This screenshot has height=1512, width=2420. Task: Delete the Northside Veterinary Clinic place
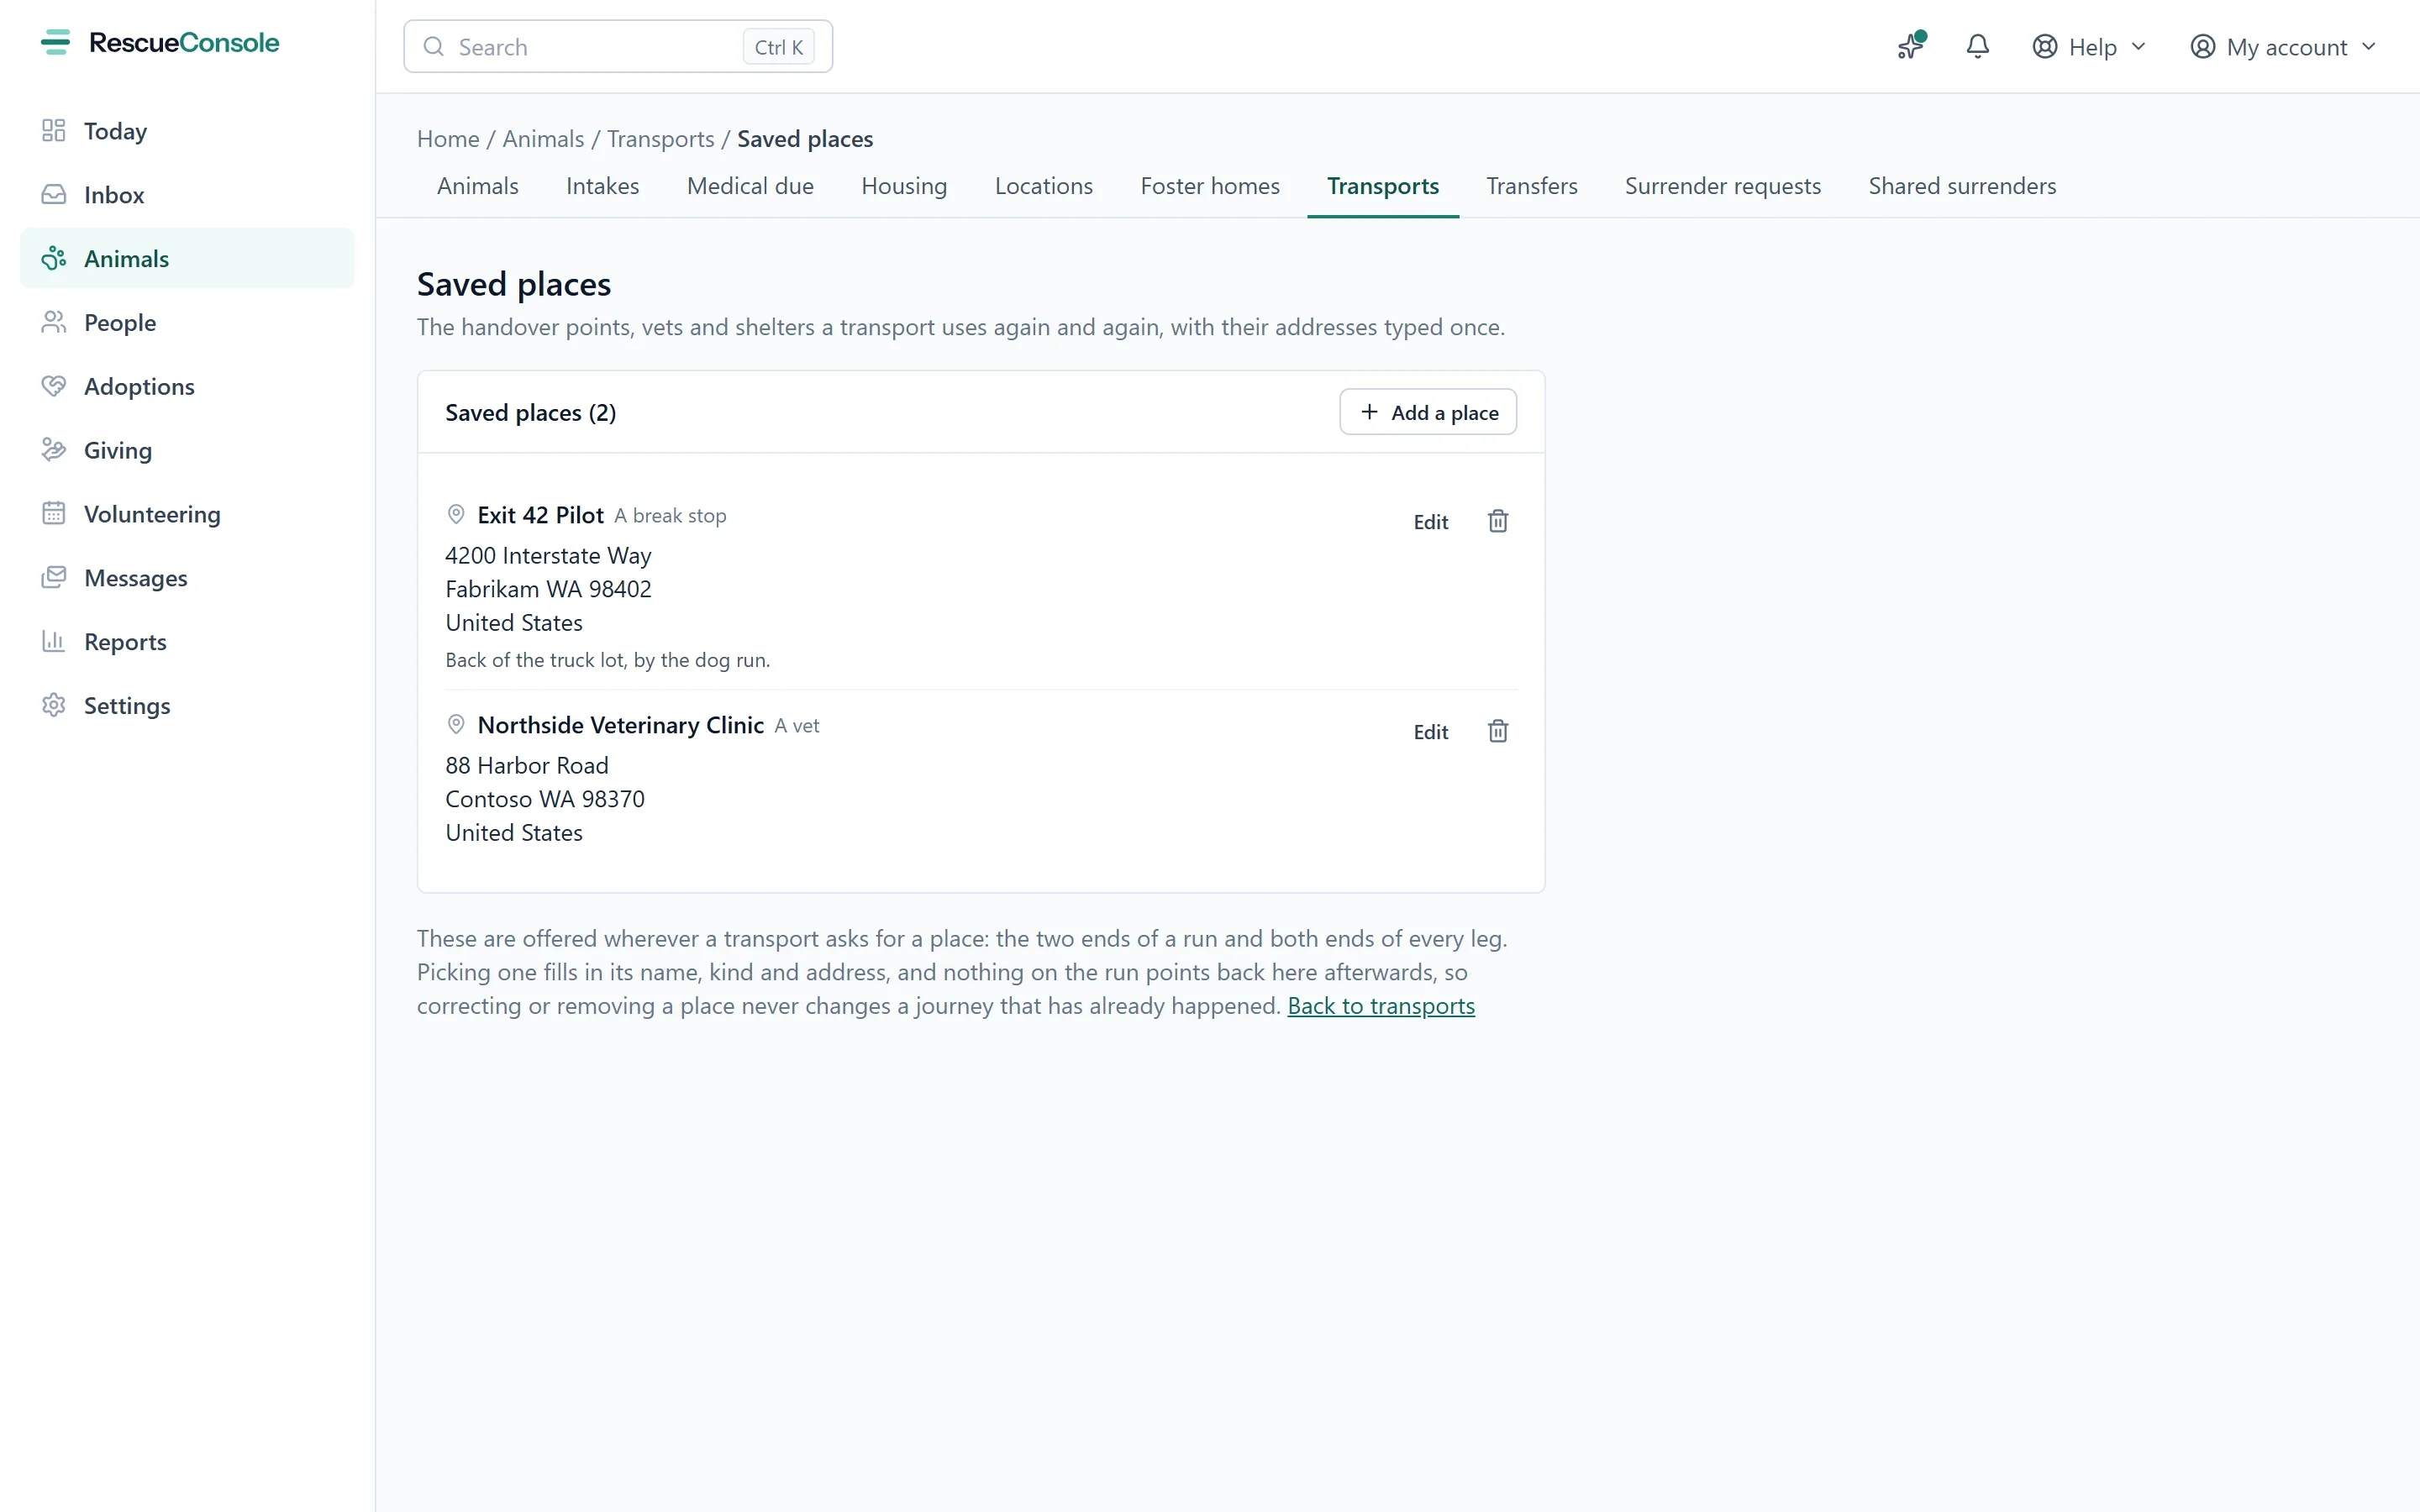pyautogui.click(x=1497, y=731)
